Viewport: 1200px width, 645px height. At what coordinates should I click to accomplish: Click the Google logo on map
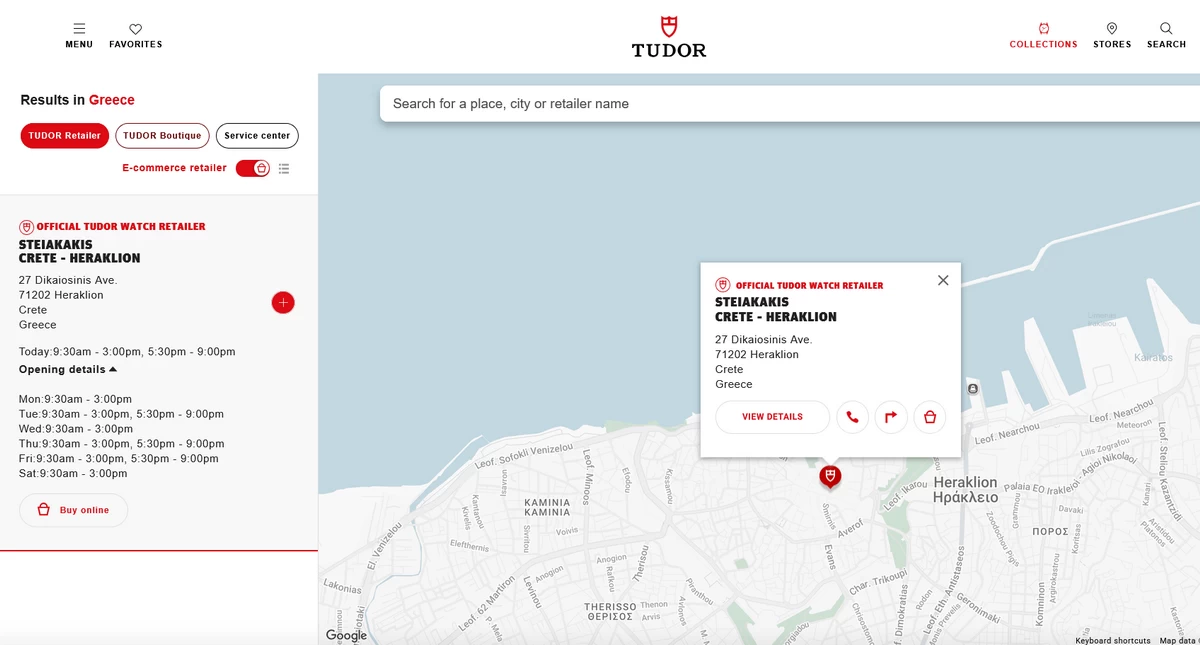click(x=346, y=635)
